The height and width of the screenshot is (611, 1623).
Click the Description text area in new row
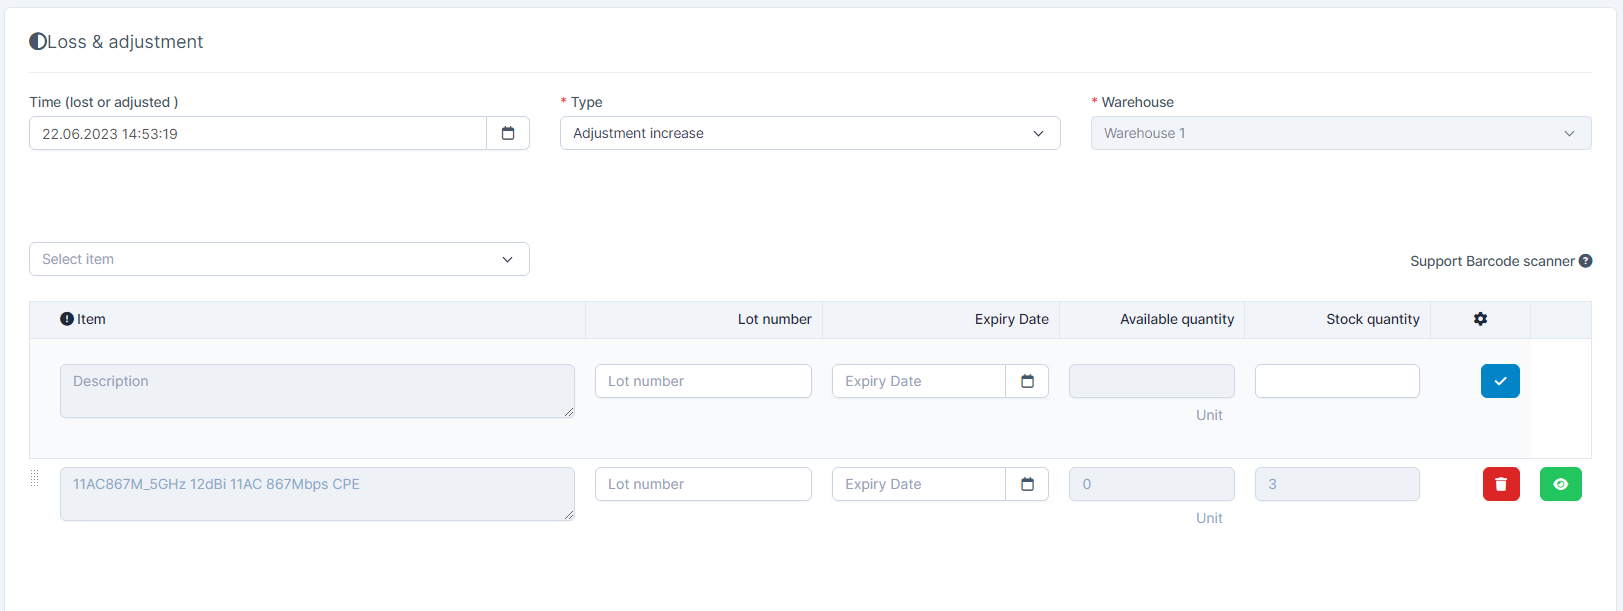[317, 391]
